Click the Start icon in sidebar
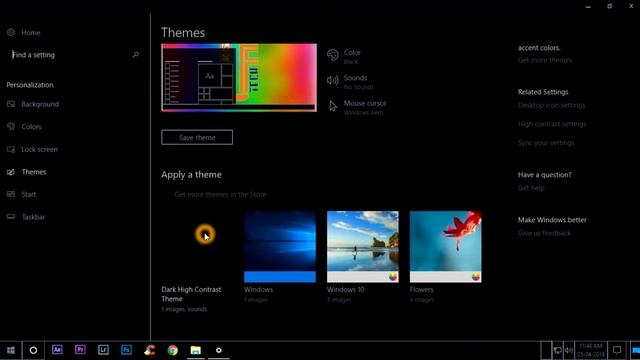The width and height of the screenshot is (640, 360). pos(11,194)
